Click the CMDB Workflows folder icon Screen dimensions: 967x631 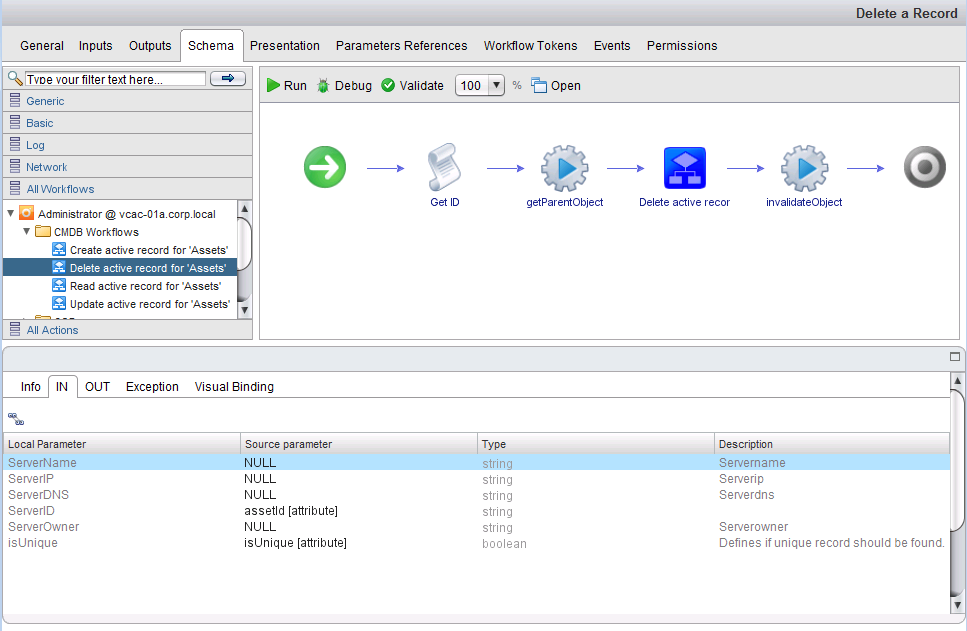(x=43, y=232)
